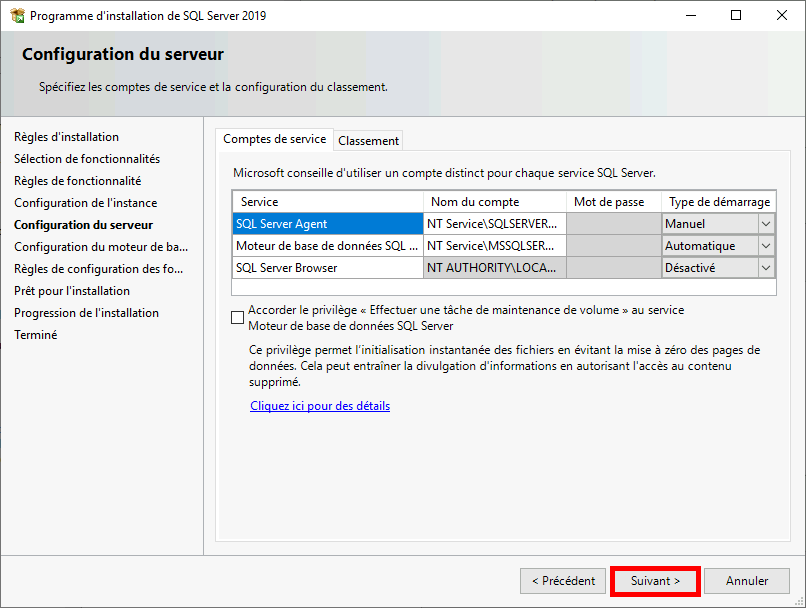Click the SQL Server installer icon in title bar
806x608 pixels.
coord(16,15)
